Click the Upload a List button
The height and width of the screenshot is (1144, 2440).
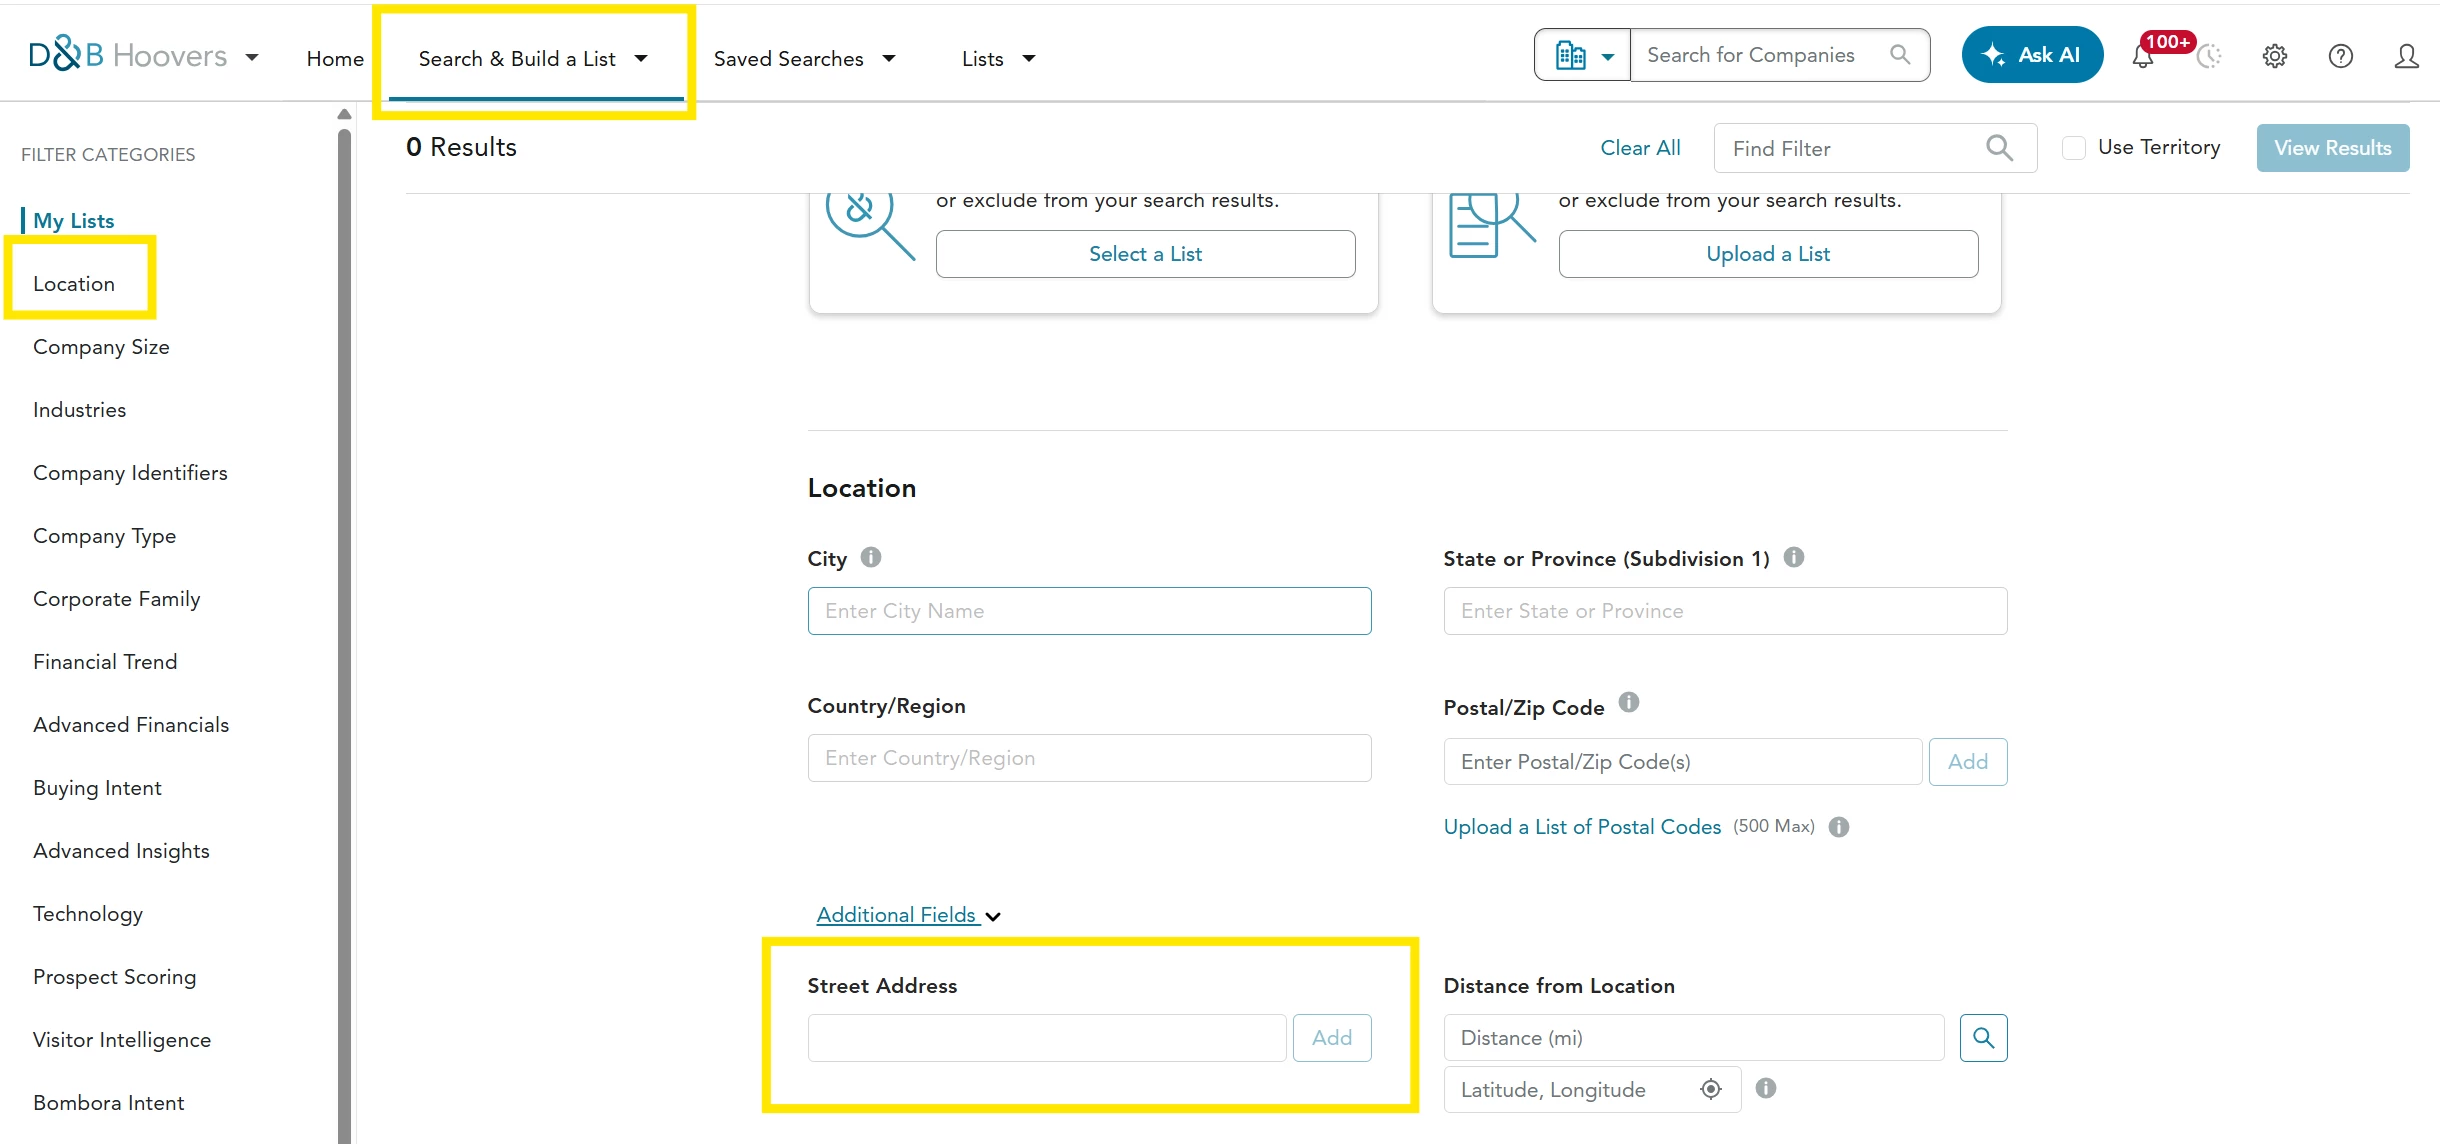(x=1768, y=254)
